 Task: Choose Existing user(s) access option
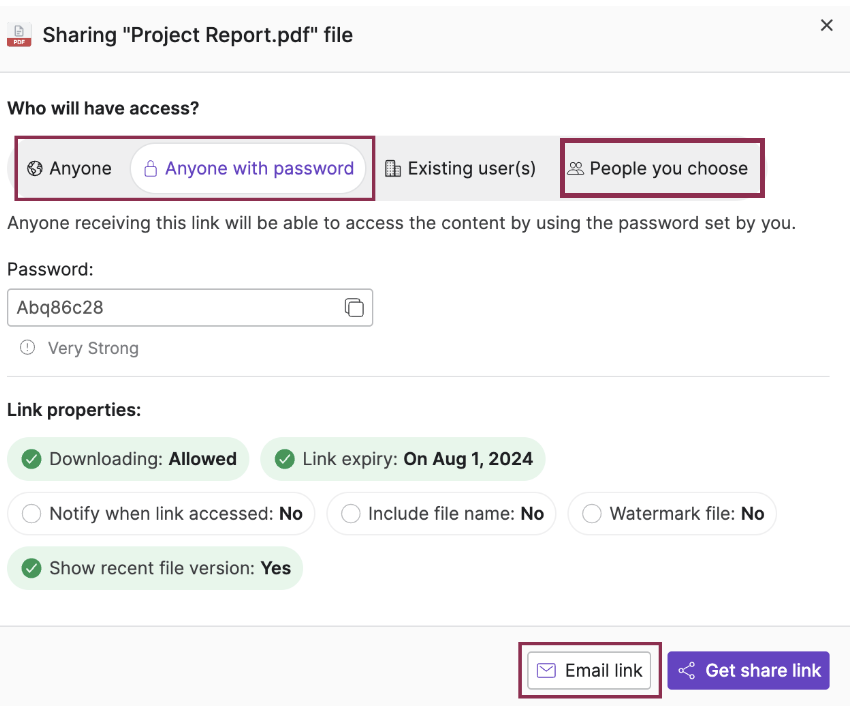point(460,169)
